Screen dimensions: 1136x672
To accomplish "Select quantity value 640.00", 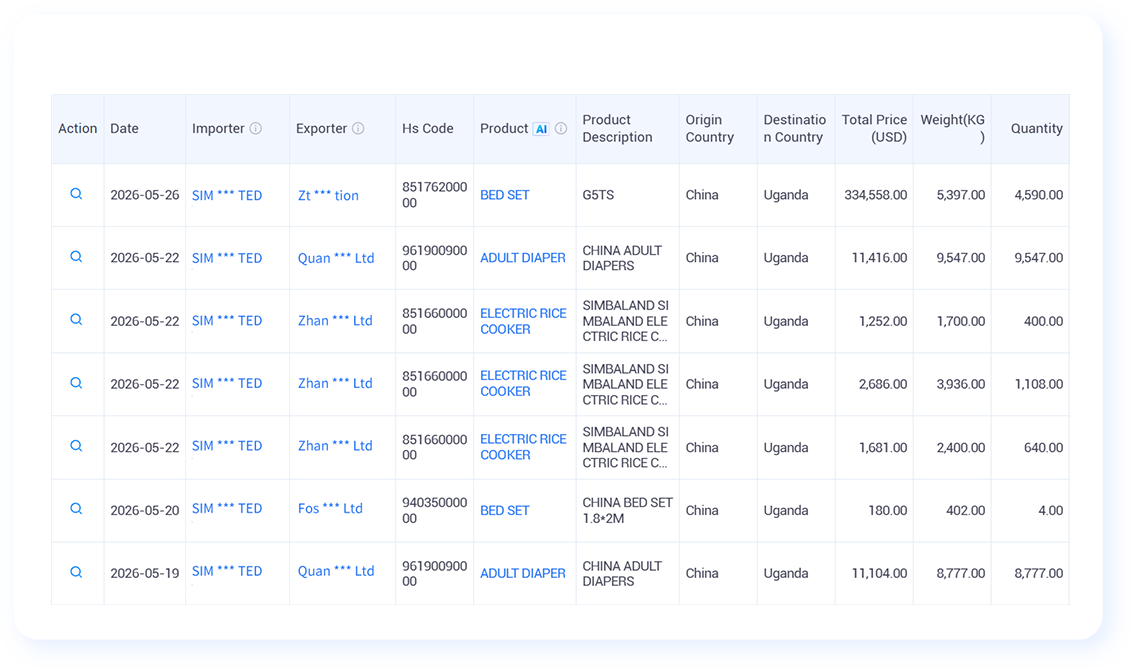I will pos(1044,448).
